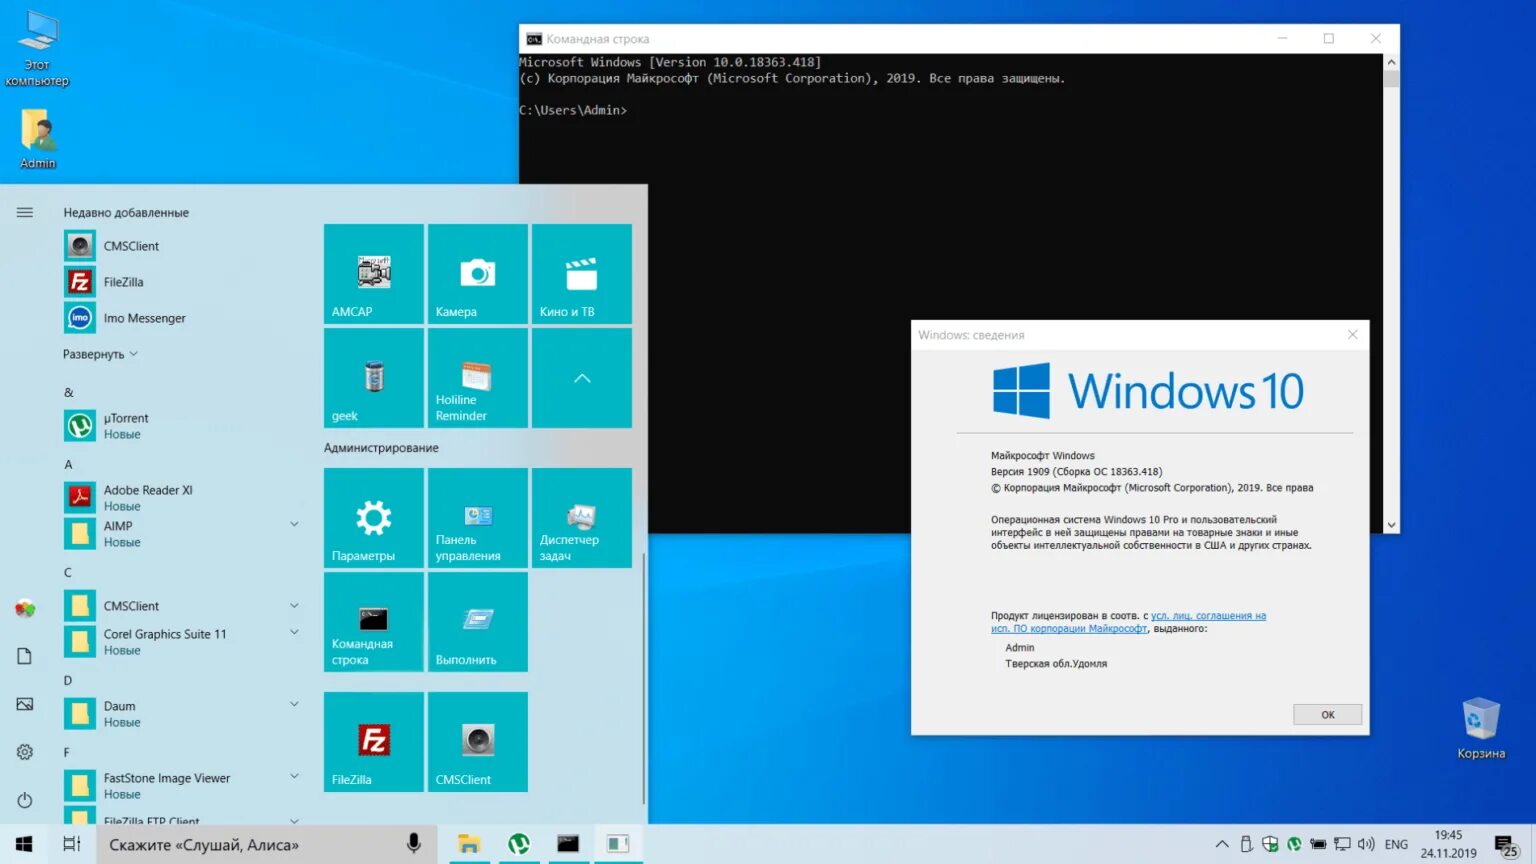Screen dimensions: 1536x864
Task: Select the Admin folder desktop icon
Action: [x=38, y=139]
